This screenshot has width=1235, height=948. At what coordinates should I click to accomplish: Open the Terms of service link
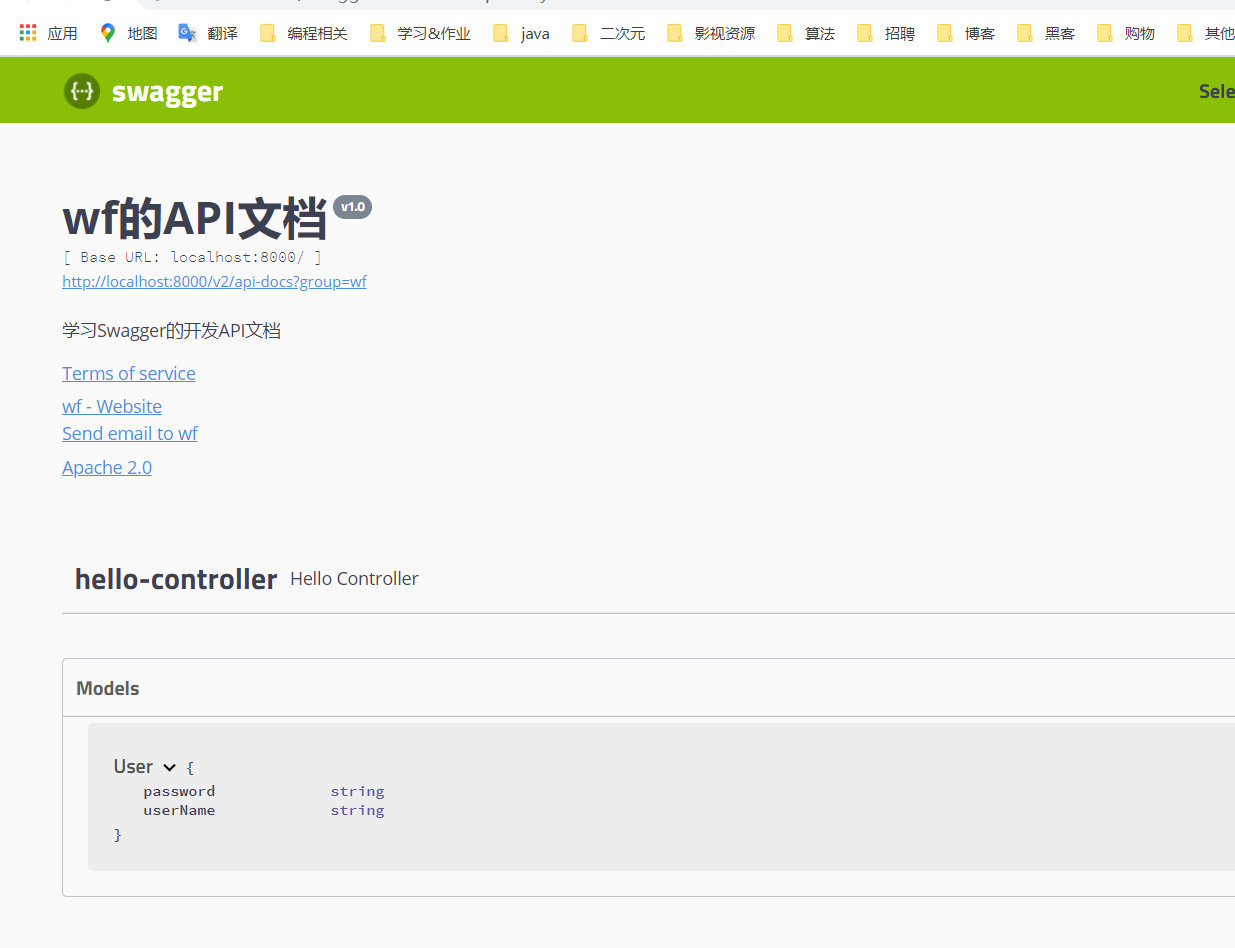(129, 373)
